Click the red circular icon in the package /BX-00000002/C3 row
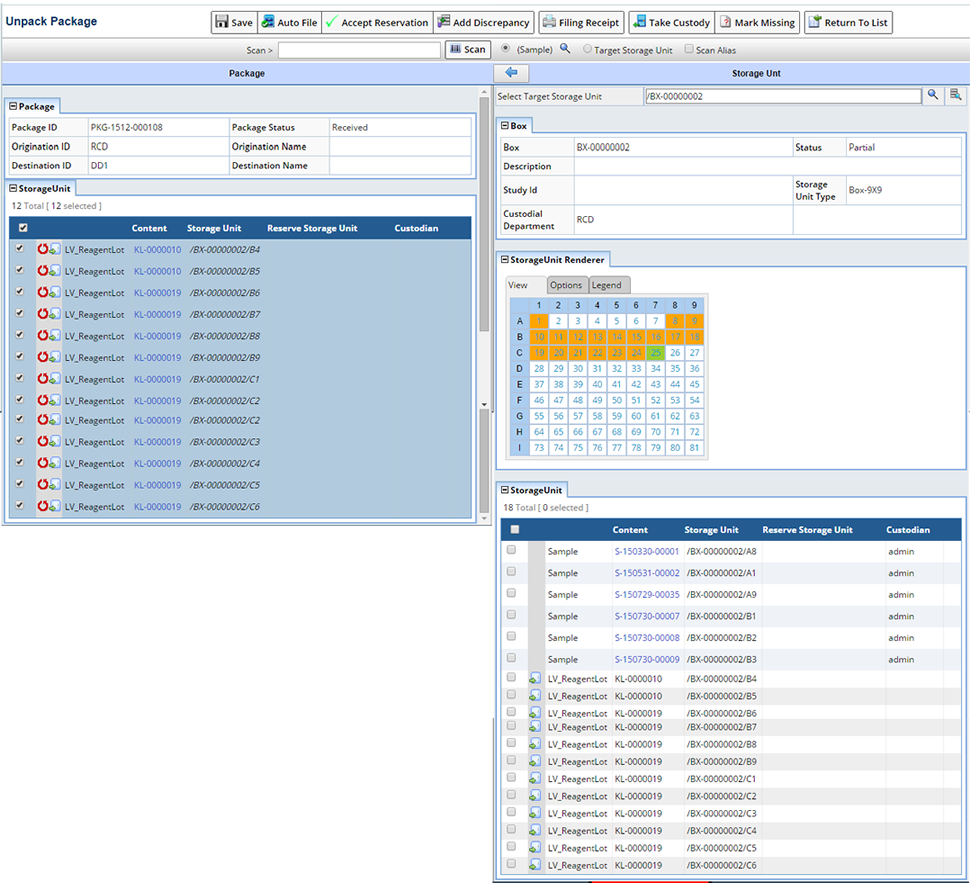This screenshot has width=970, height=883. click(43, 441)
